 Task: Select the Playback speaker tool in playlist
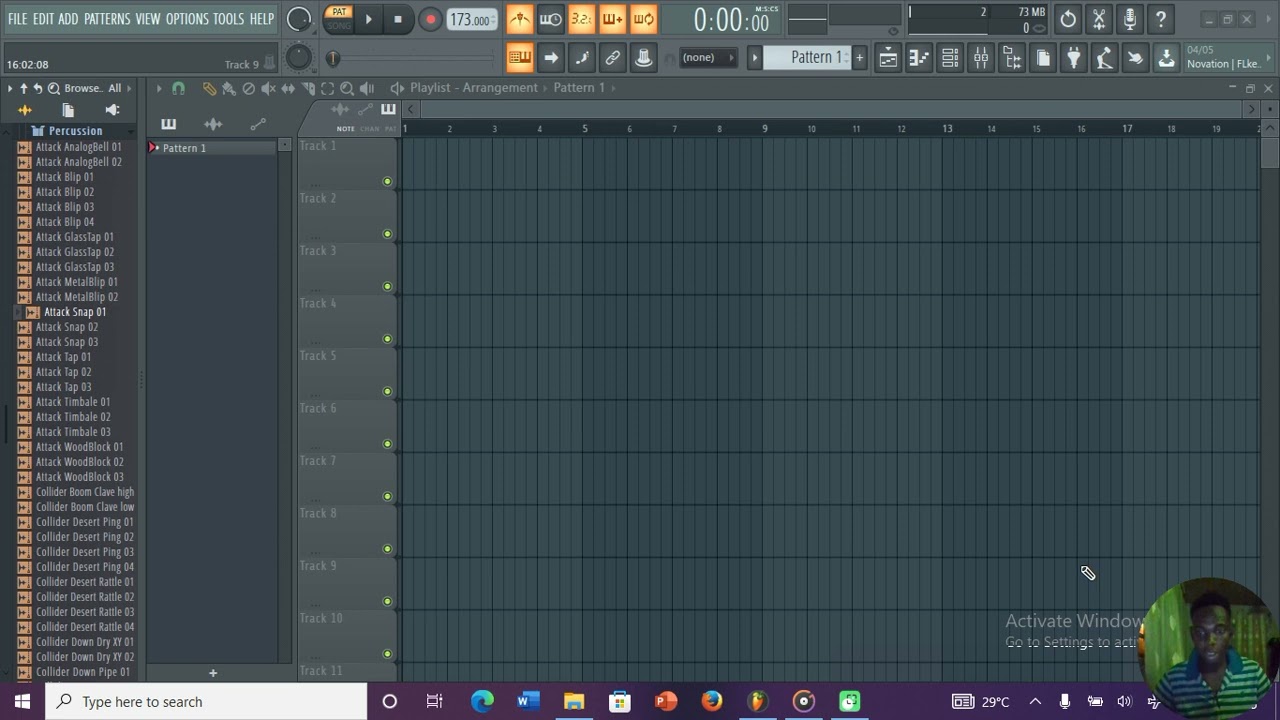coord(367,88)
